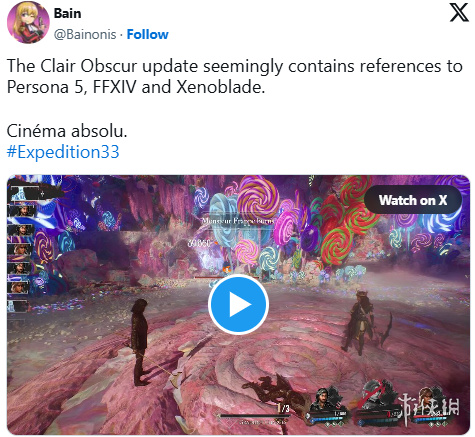Click the hooded character standing on left
The width and height of the screenshot is (475, 437).
[x=140, y=342]
